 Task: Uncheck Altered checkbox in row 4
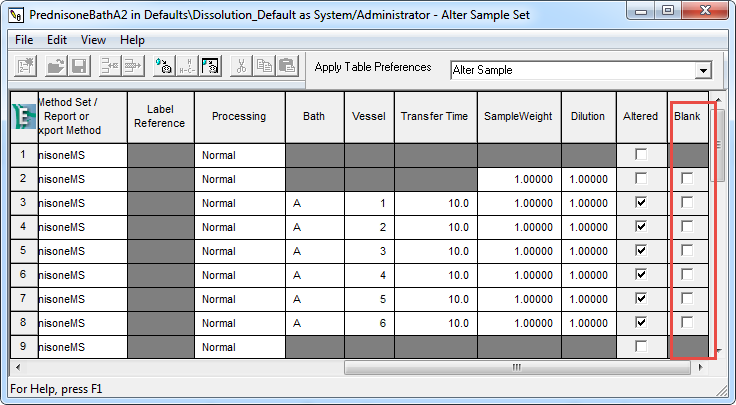641,226
